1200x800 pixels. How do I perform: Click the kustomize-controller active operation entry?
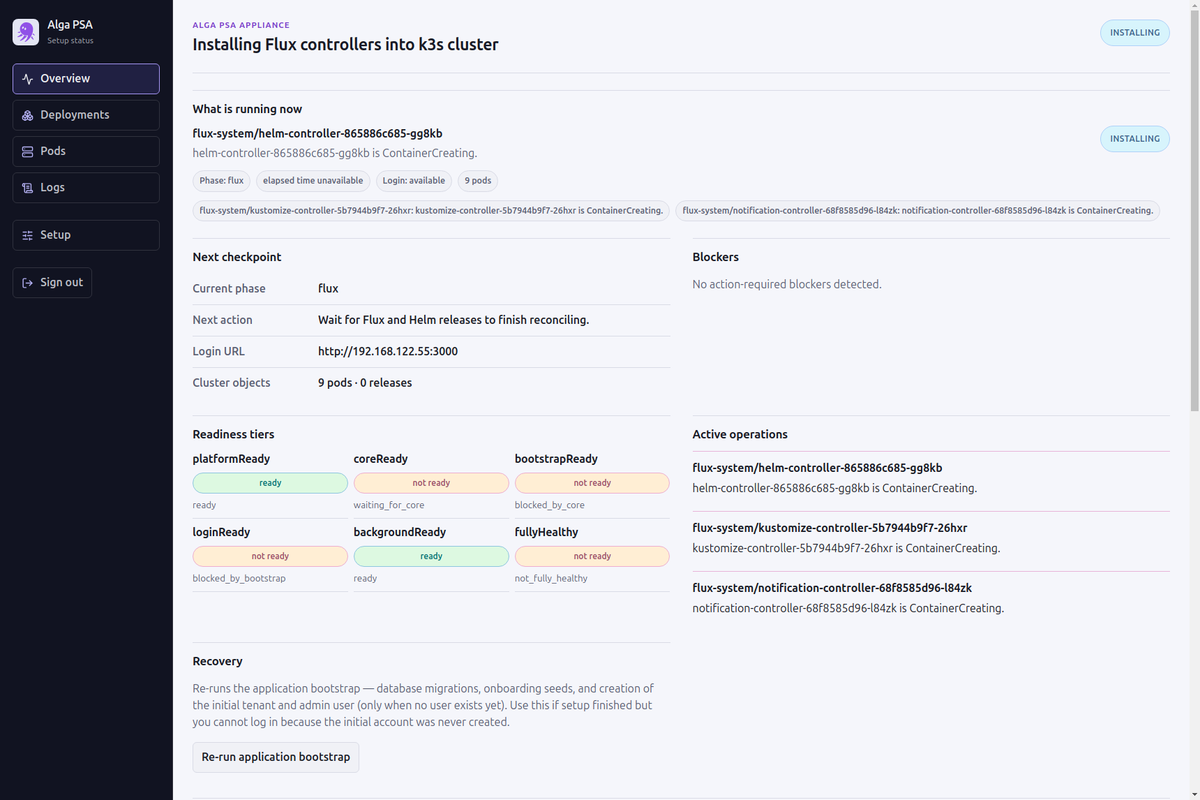pos(931,538)
